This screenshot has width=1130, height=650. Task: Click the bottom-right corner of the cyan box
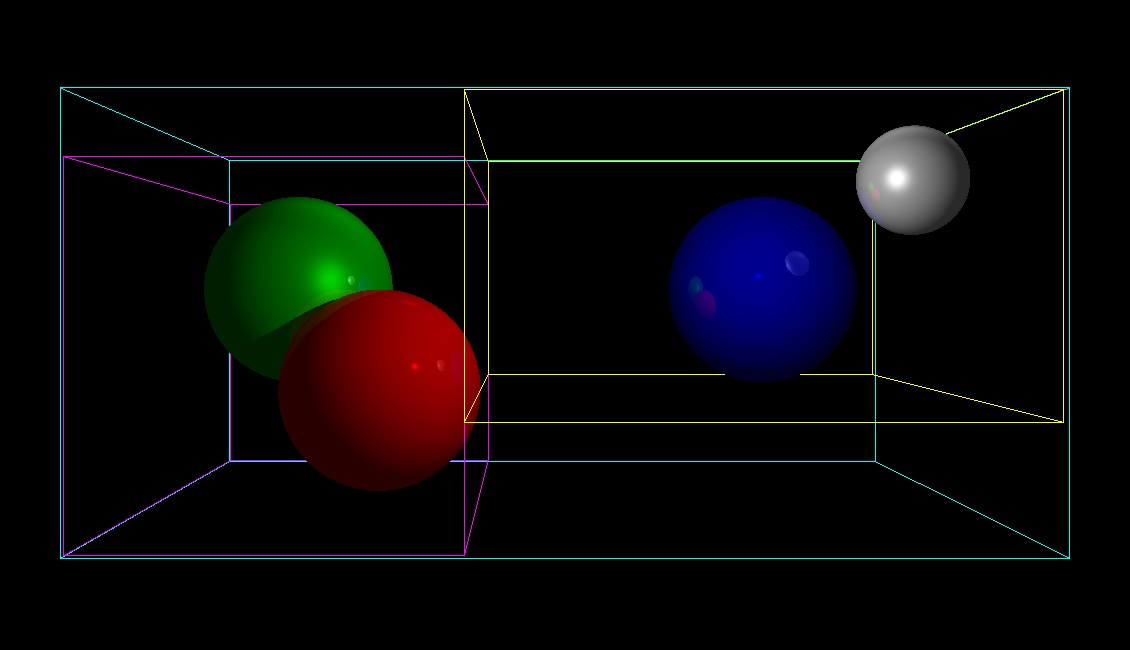[x=1068, y=558]
